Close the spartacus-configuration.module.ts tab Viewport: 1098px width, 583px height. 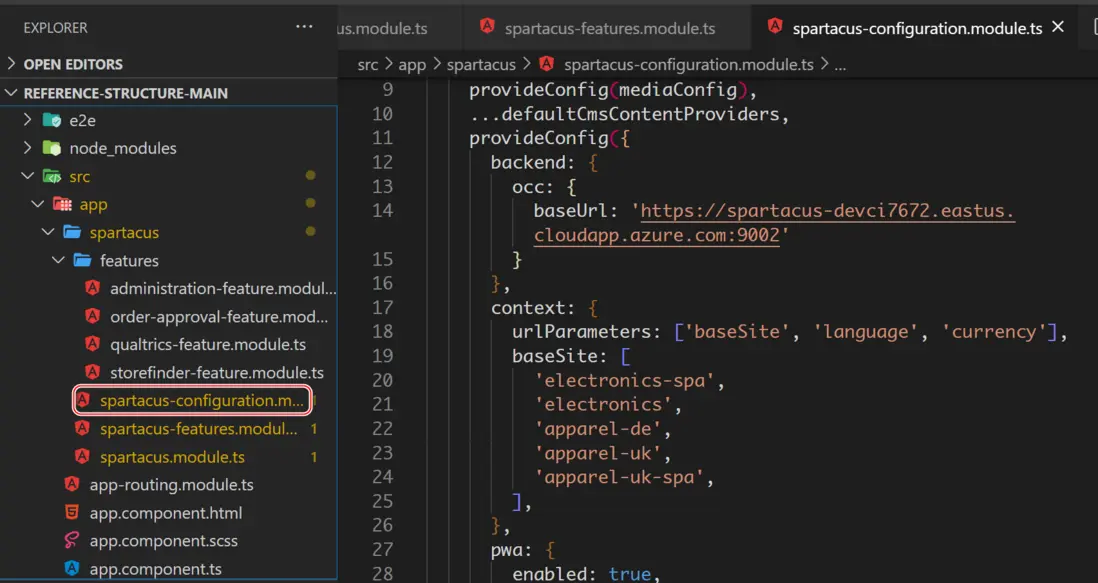point(1059,28)
